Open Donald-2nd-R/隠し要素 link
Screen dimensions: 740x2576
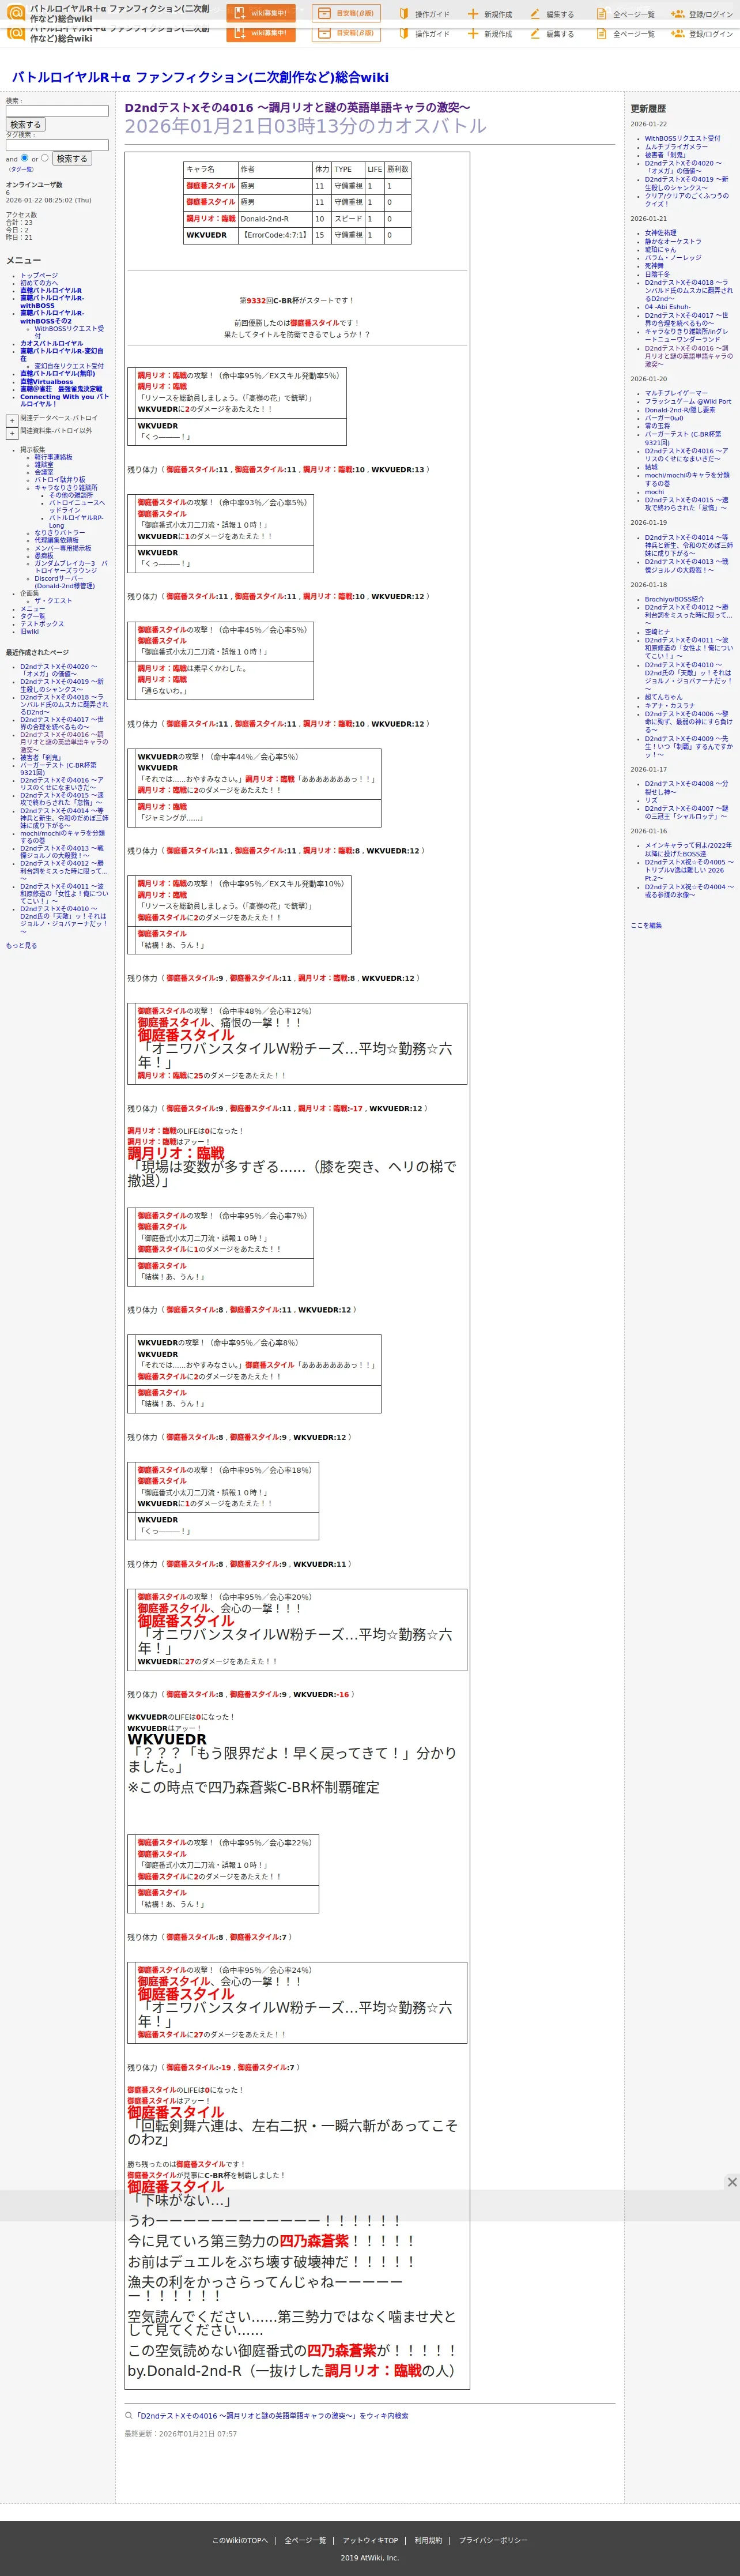coord(680,410)
